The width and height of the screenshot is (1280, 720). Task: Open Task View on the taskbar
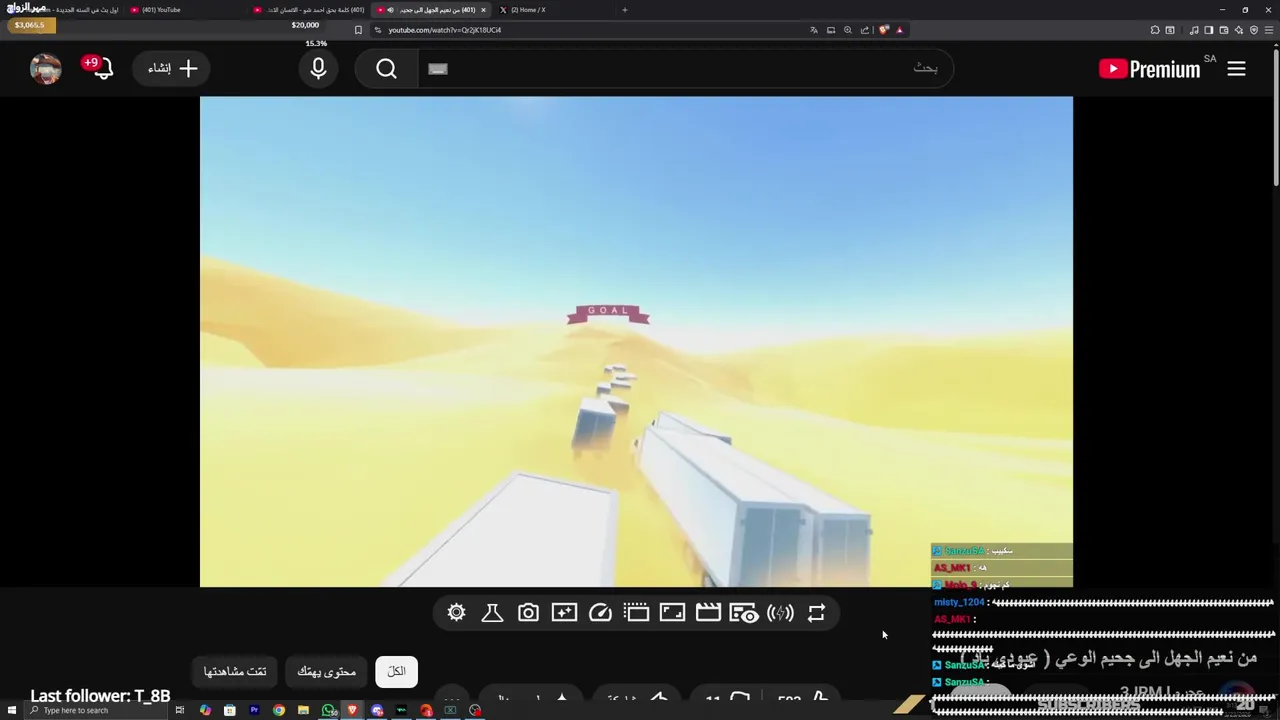click(x=180, y=710)
